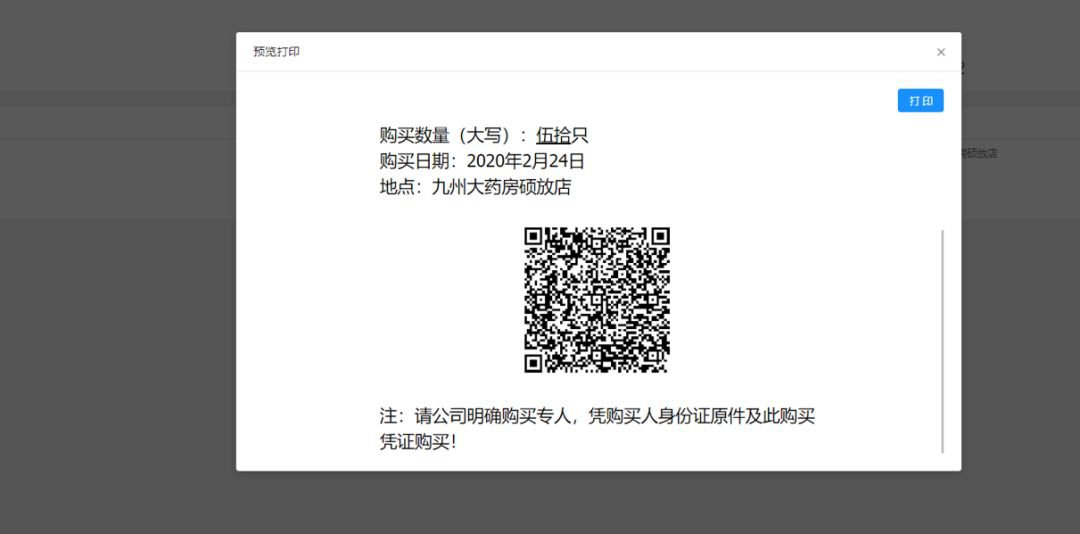Click the dialog's vertical scrollbar
Image resolution: width=1080 pixels, height=534 pixels.
pos(942,340)
